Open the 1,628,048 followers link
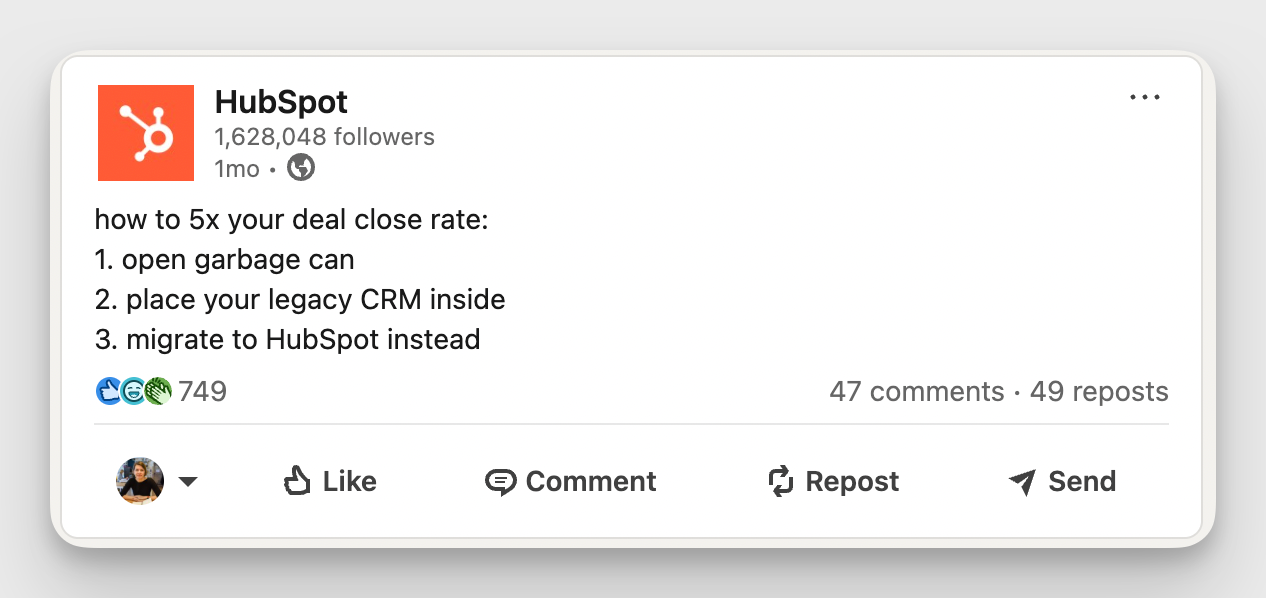 [x=324, y=137]
